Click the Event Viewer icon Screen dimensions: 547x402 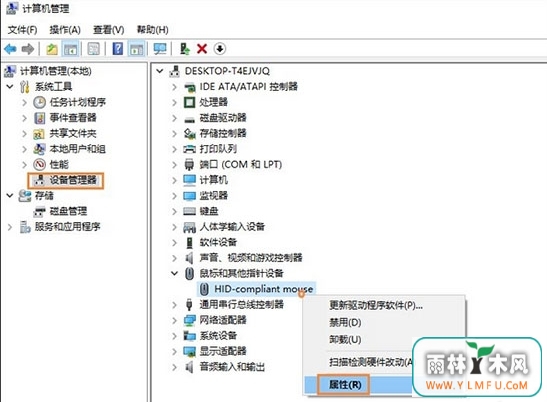point(39,118)
